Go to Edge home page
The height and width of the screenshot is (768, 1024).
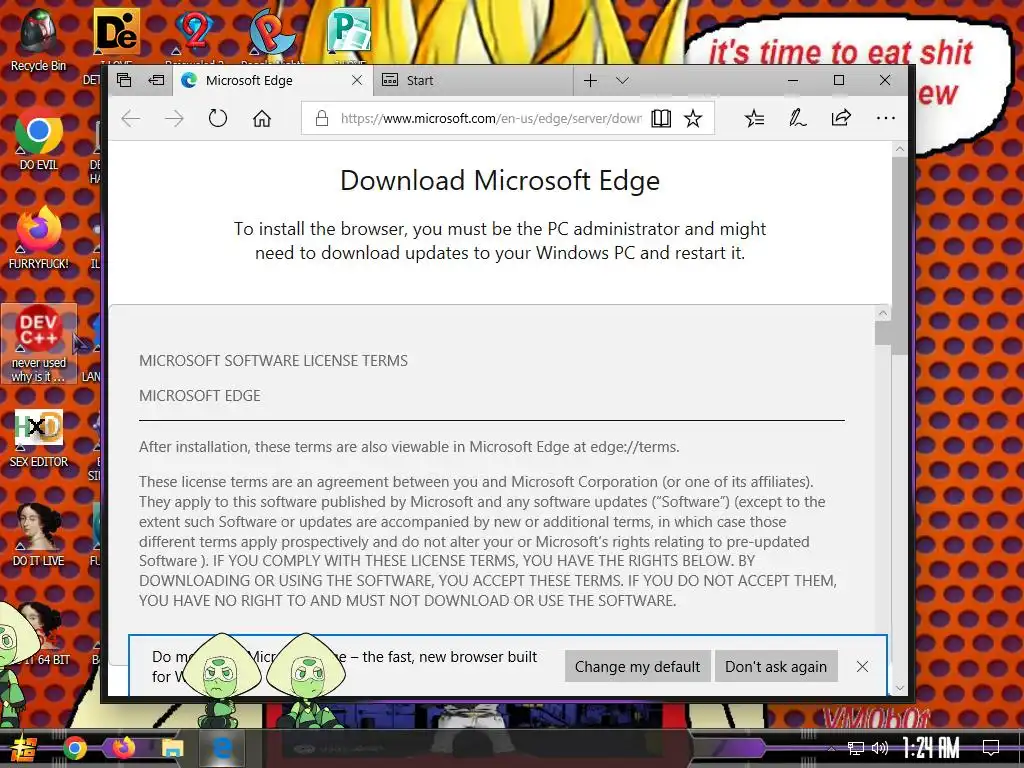[x=262, y=118]
